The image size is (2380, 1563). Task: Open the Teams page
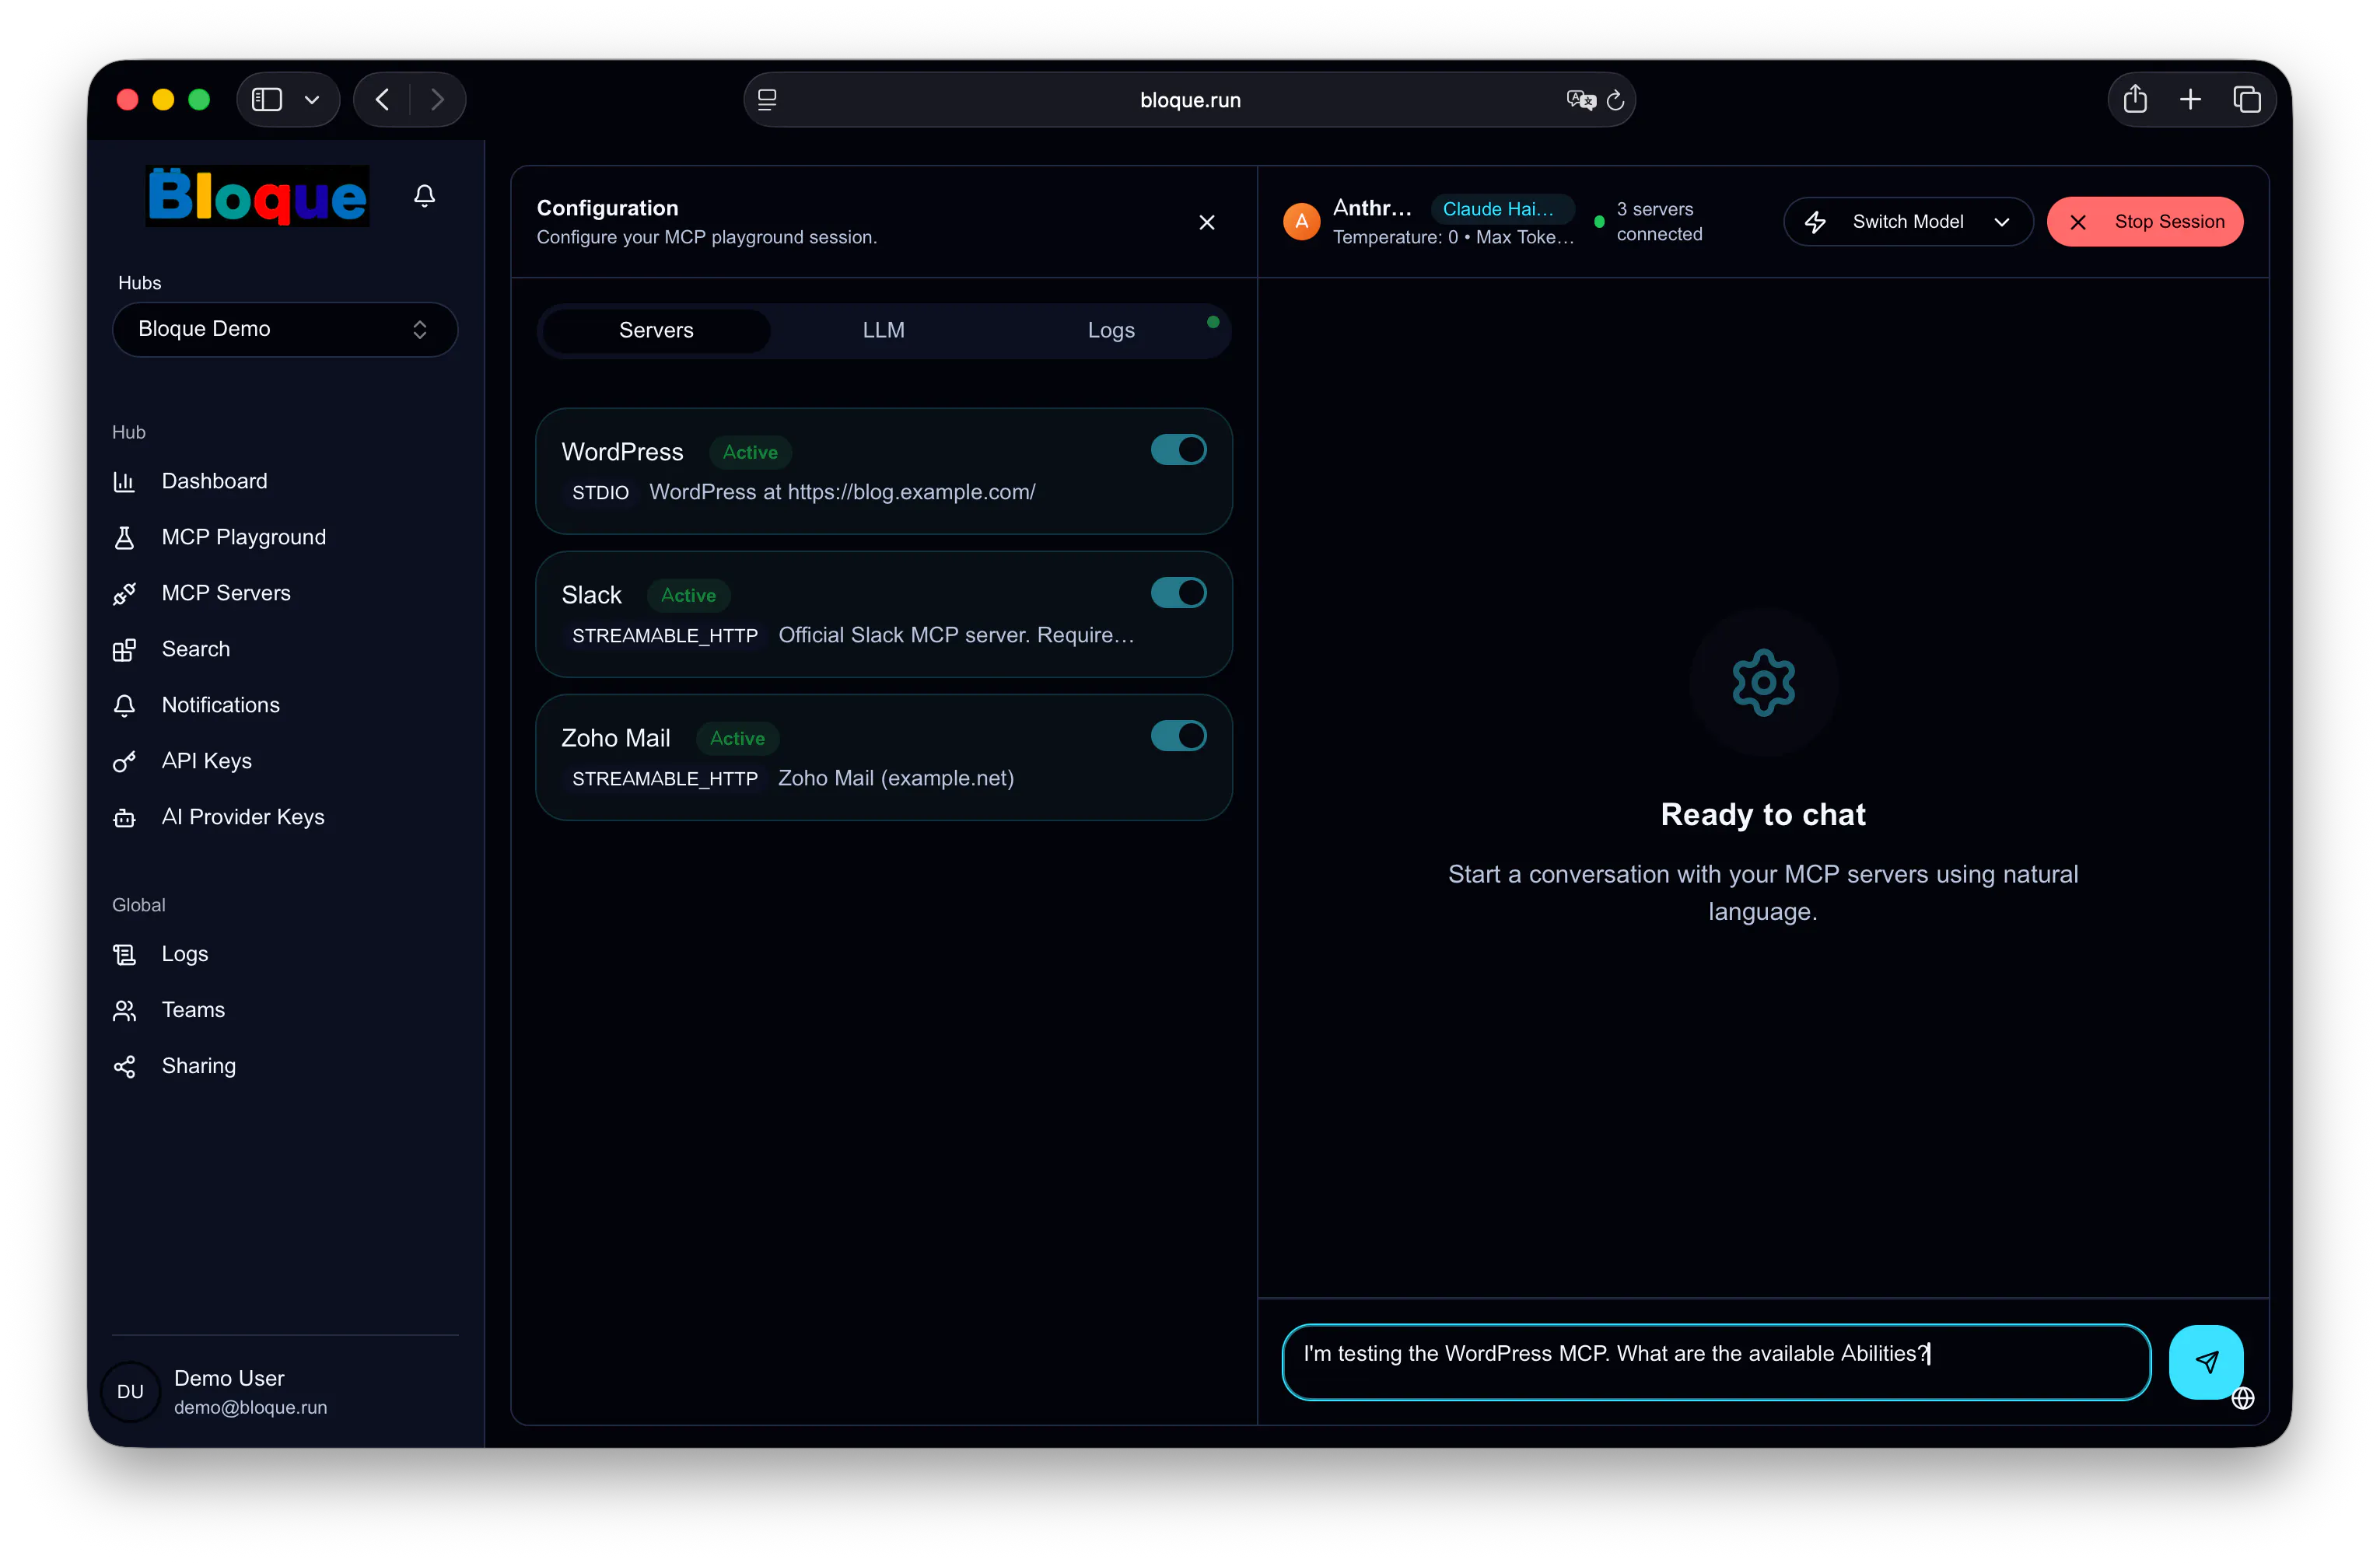[193, 1010]
